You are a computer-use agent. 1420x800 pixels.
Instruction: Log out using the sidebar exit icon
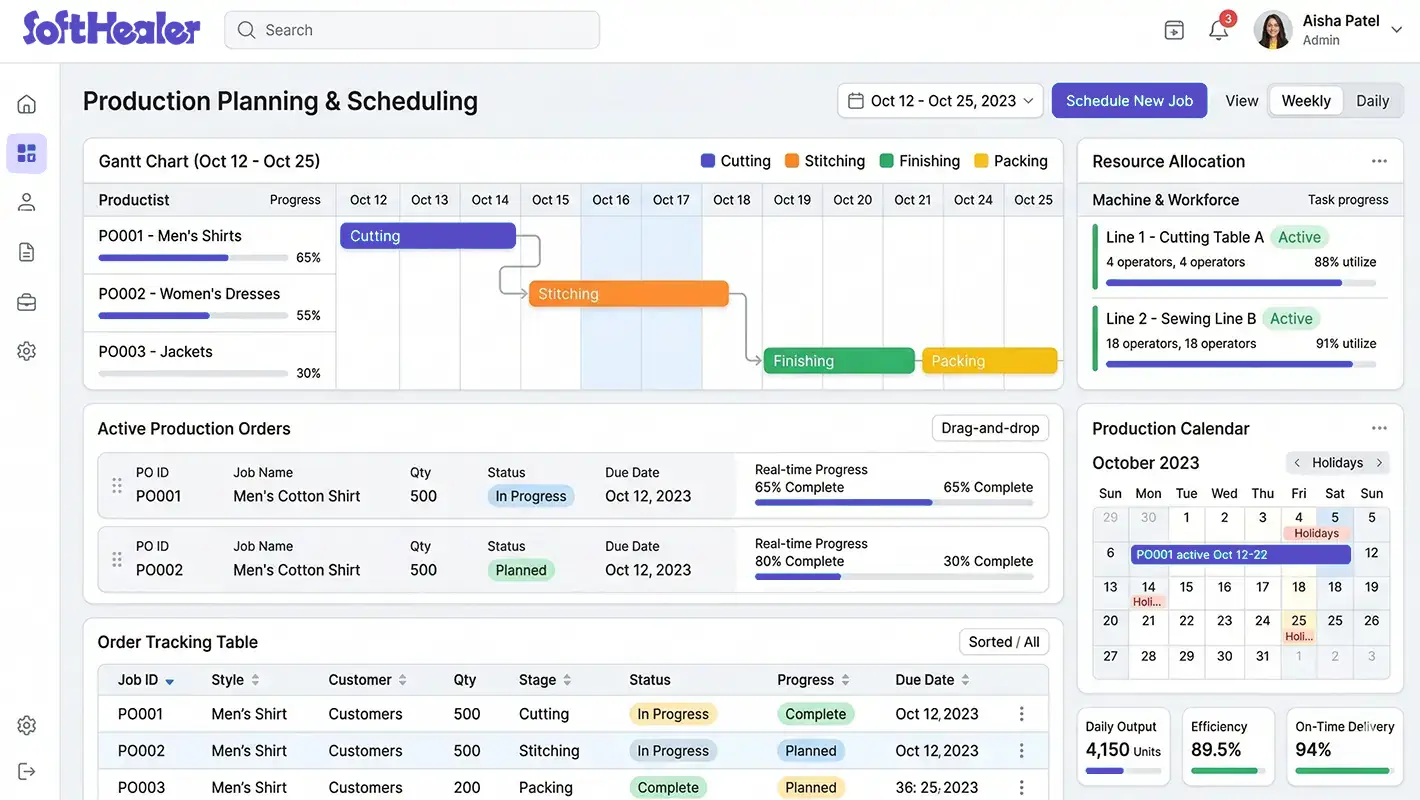26,770
